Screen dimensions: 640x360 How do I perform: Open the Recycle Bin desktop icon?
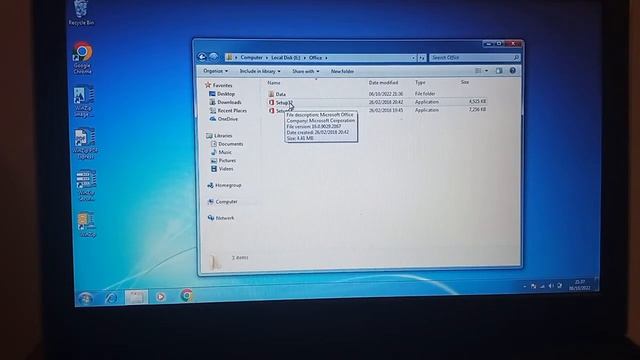[81, 12]
